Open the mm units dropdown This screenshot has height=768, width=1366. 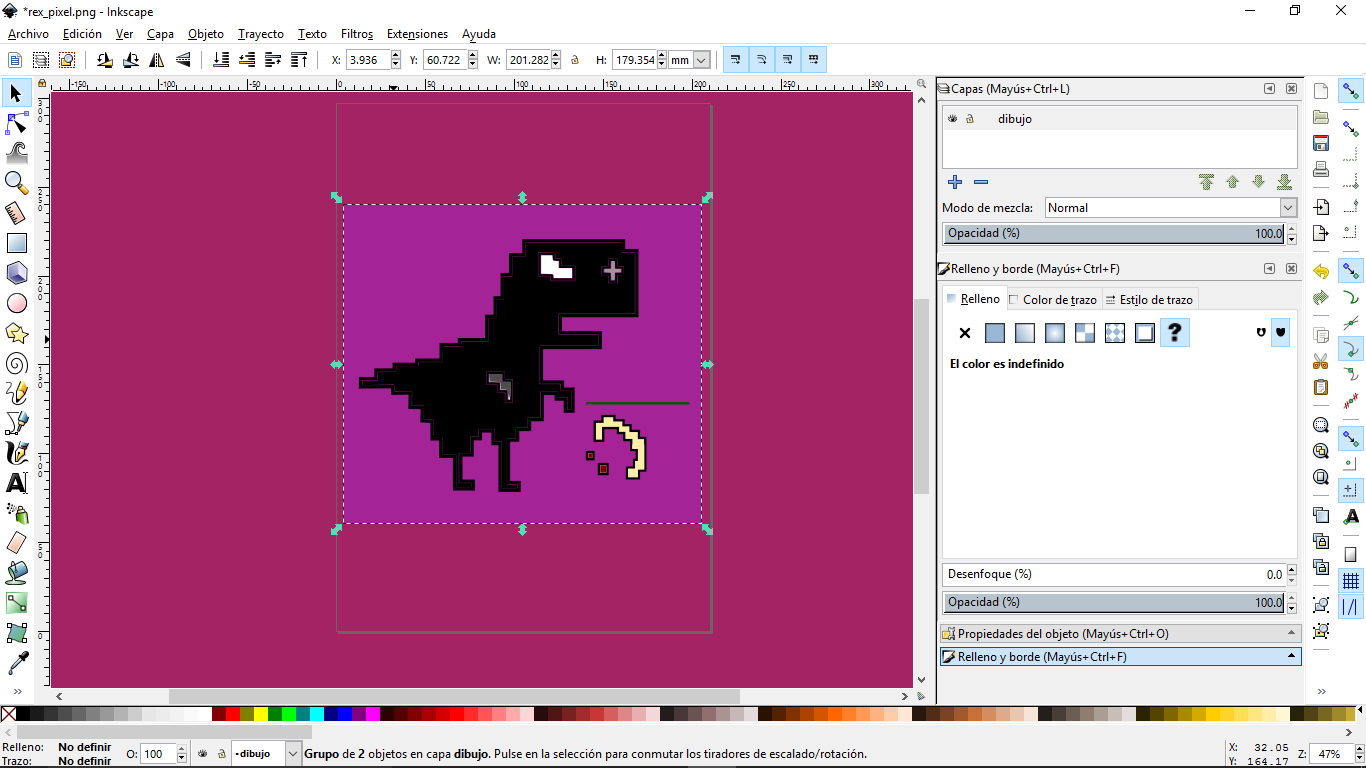point(689,60)
